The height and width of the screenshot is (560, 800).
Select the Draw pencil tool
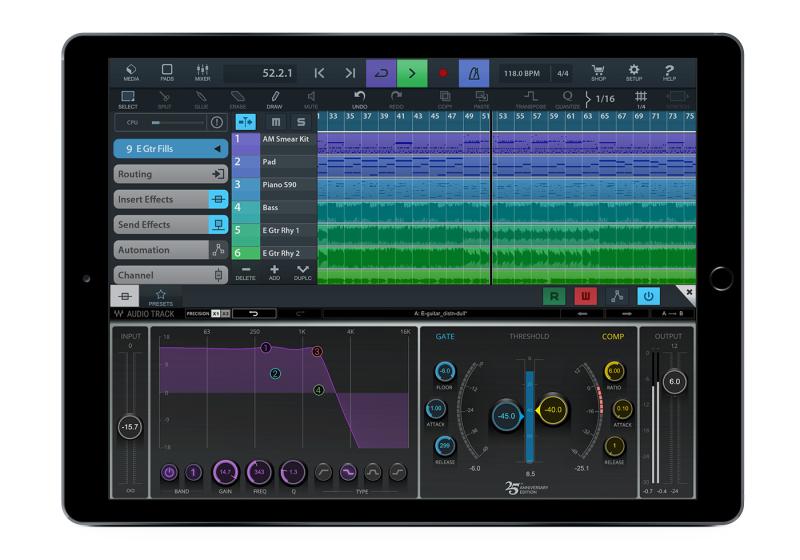tap(274, 99)
